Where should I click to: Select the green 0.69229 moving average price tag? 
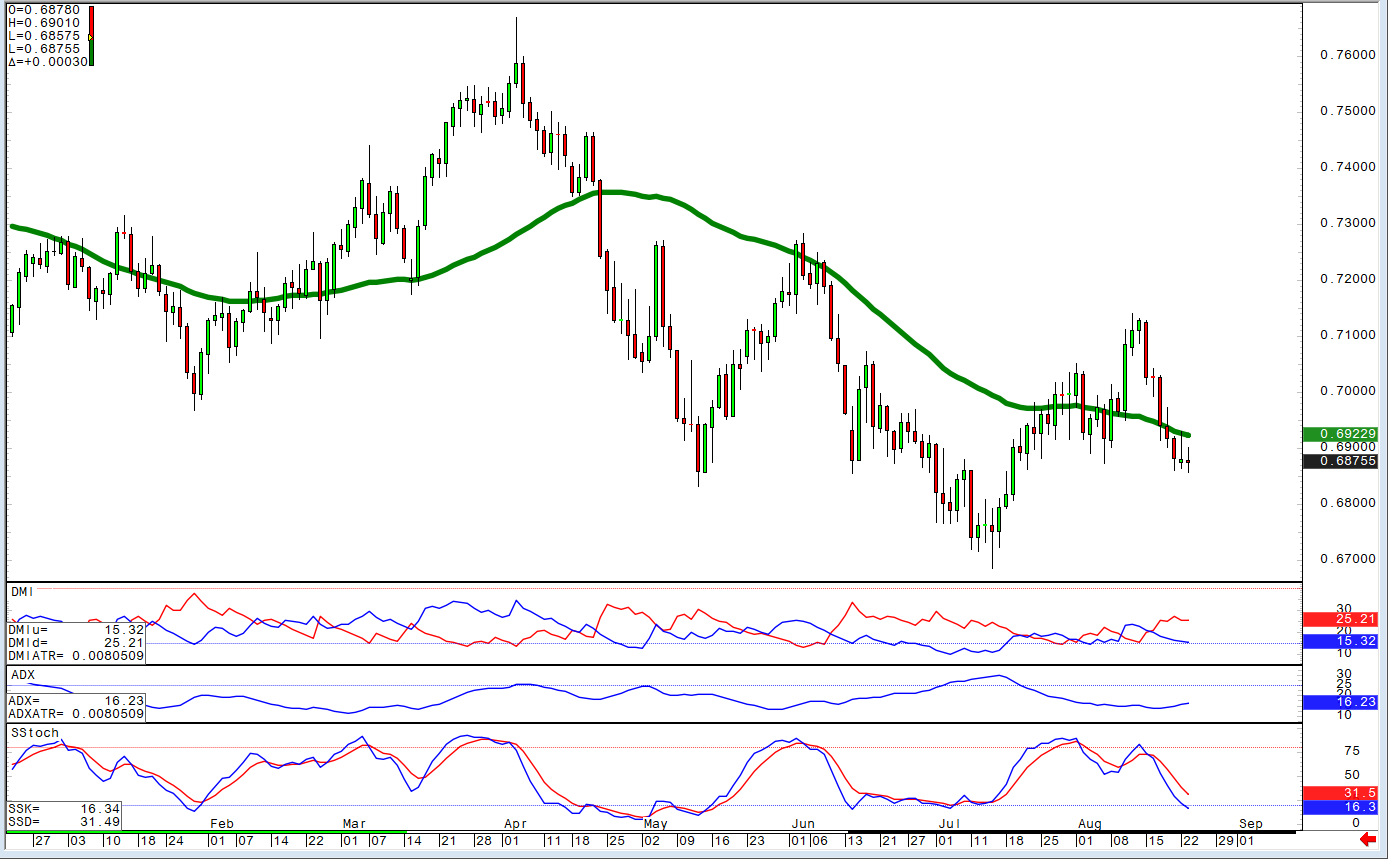click(x=1340, y=434)
